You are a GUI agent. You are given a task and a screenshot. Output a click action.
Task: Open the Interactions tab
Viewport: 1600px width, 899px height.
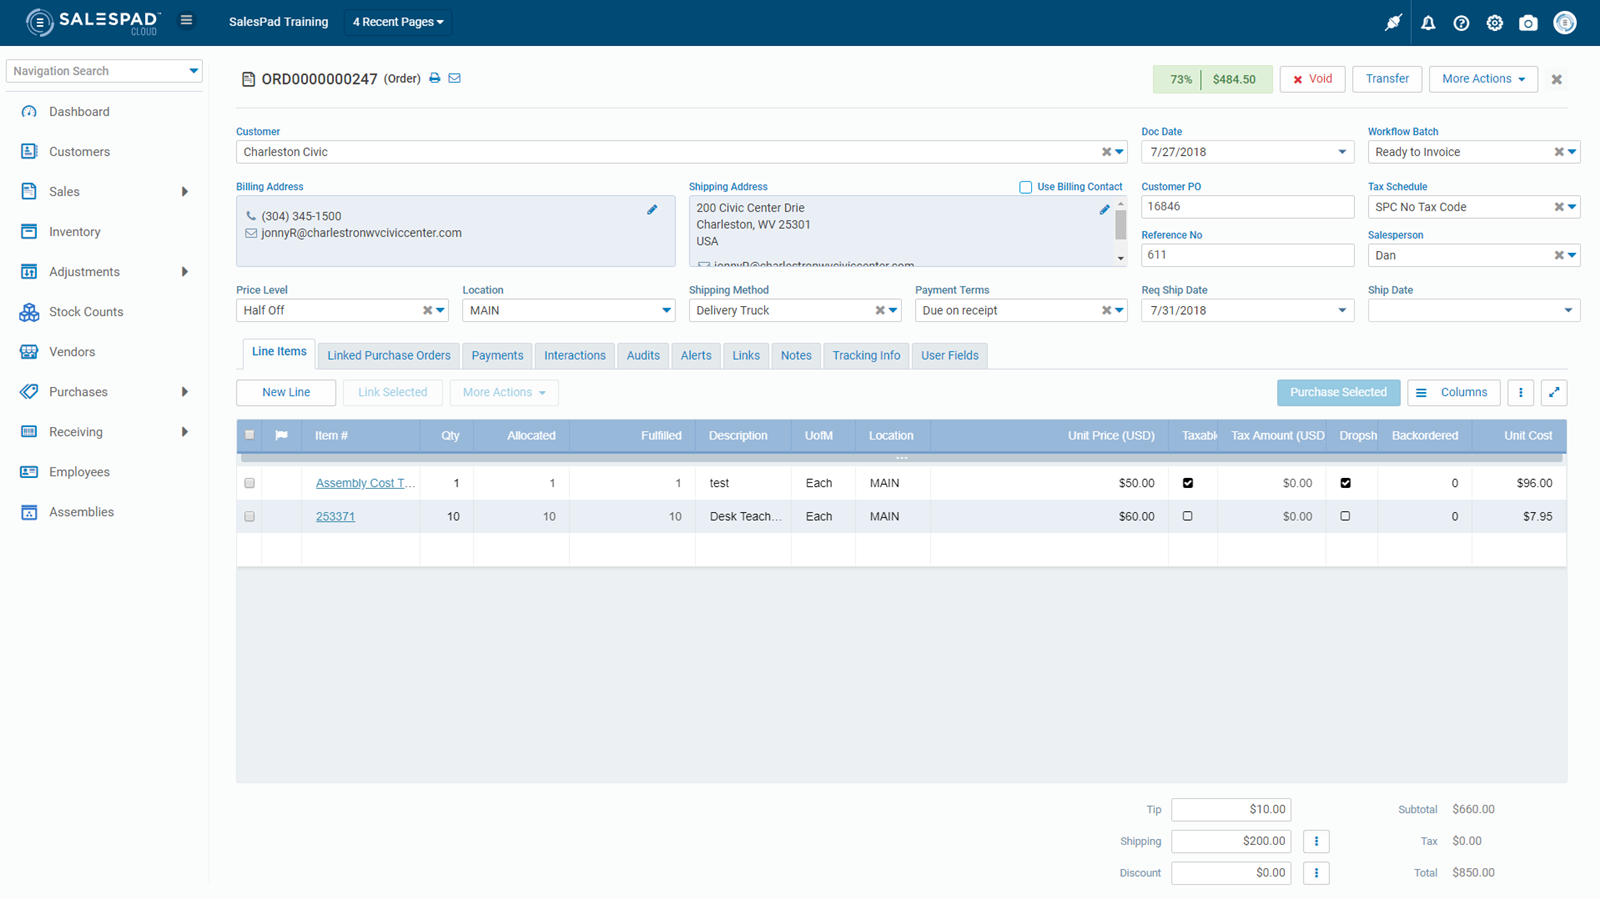575,355
